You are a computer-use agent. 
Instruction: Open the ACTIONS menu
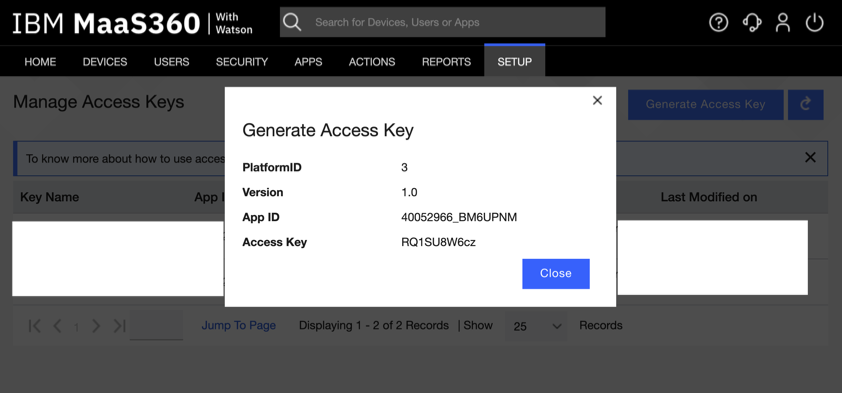point(372,62)
